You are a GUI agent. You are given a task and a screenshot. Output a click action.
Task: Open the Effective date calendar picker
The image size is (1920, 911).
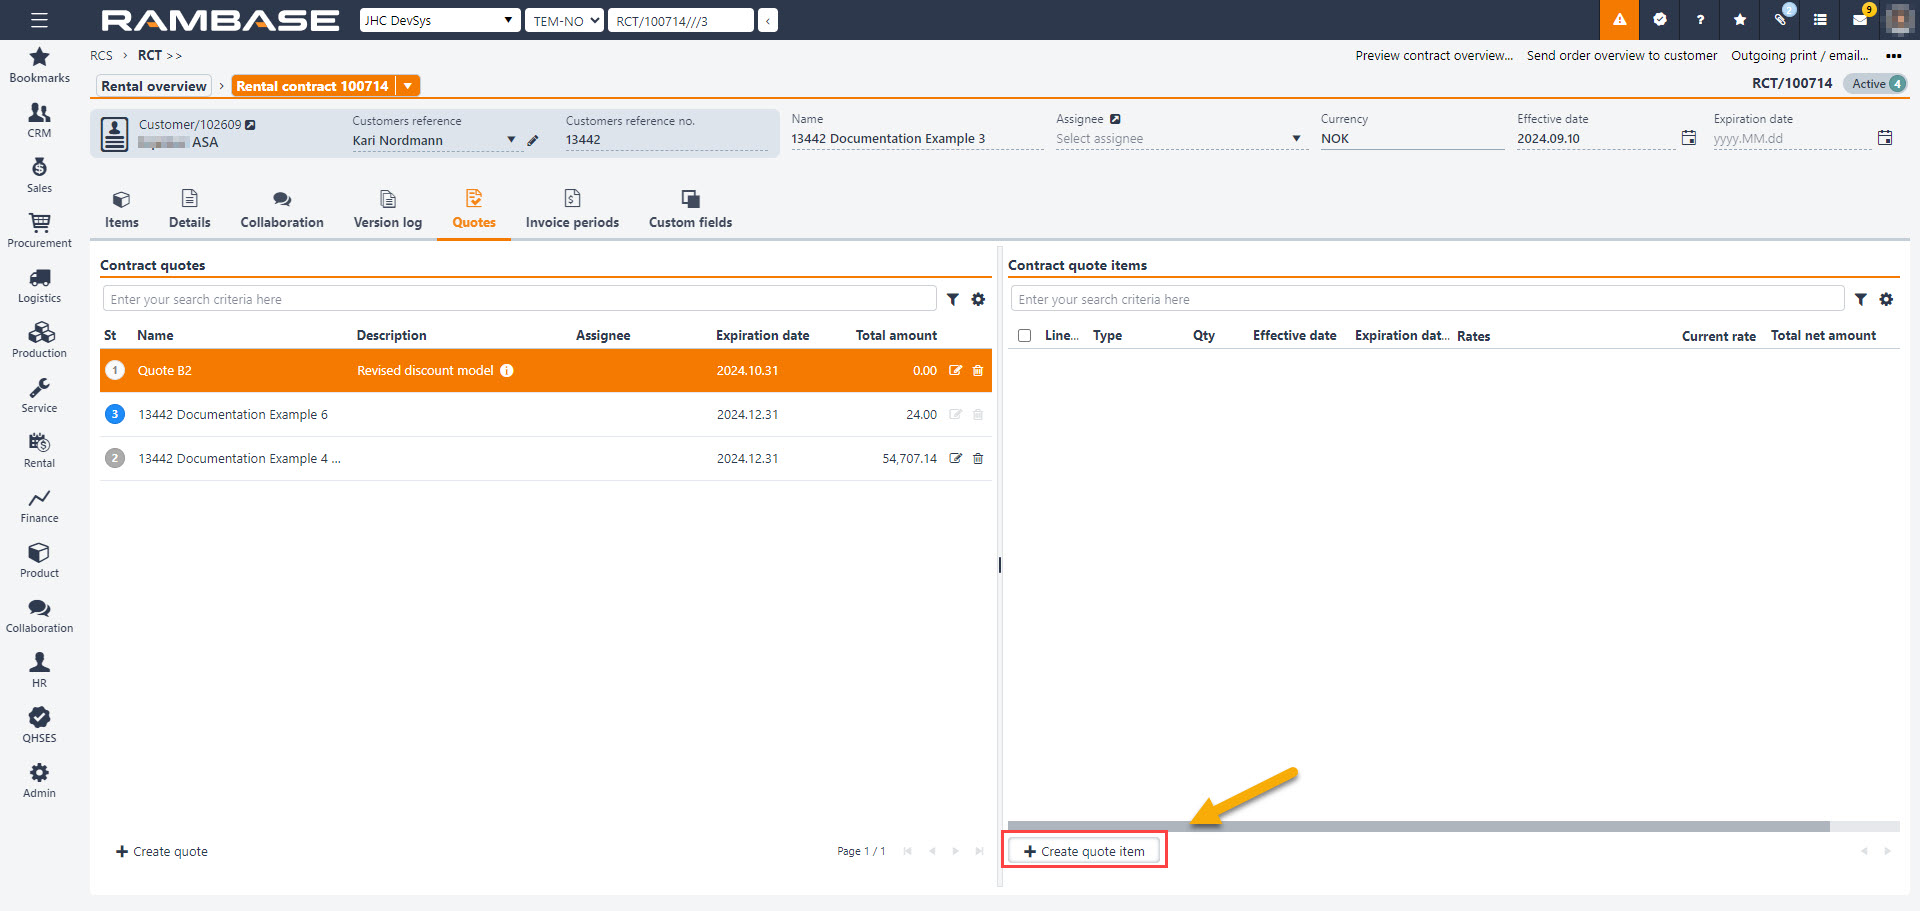click(x=1688, y=138)
